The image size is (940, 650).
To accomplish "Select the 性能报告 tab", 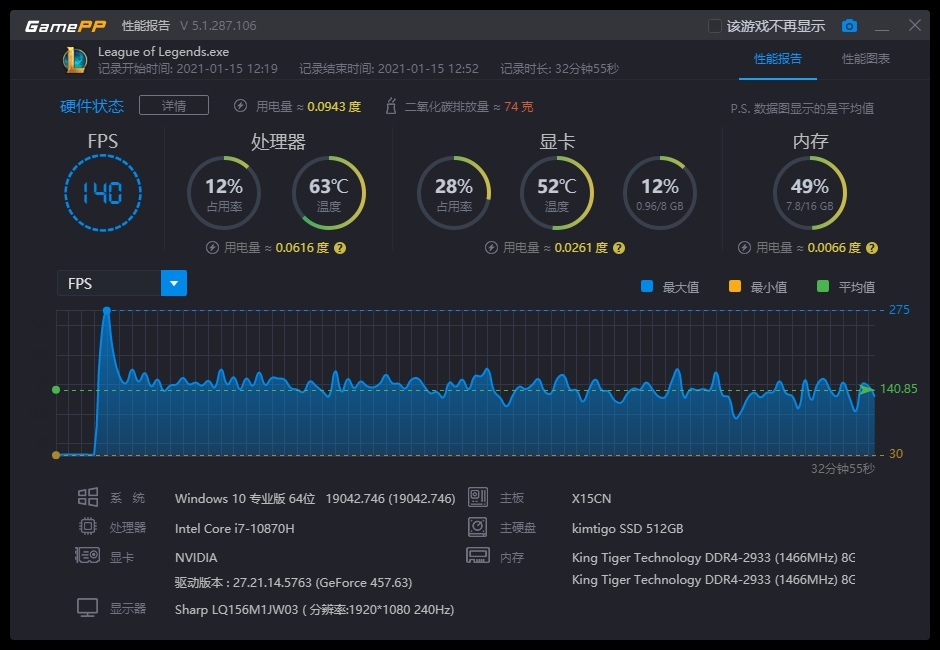I will 778,59.
